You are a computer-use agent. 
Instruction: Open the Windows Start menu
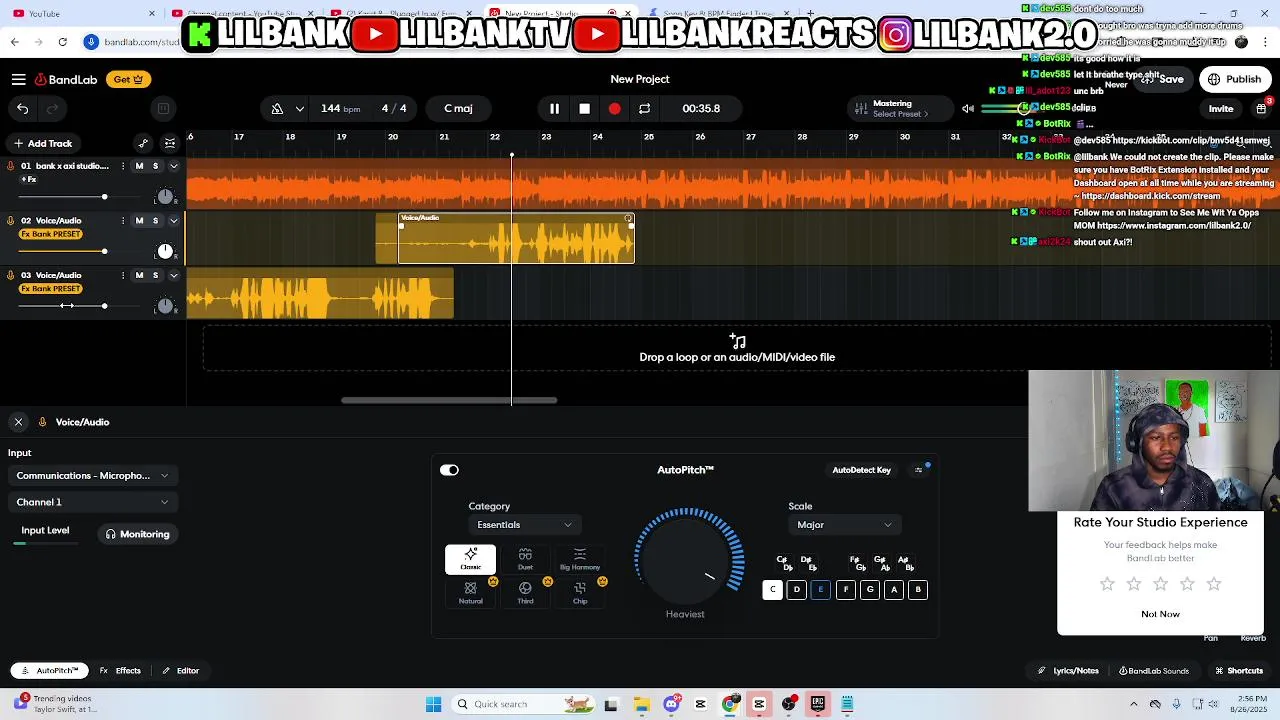click(x=433, y=704)
